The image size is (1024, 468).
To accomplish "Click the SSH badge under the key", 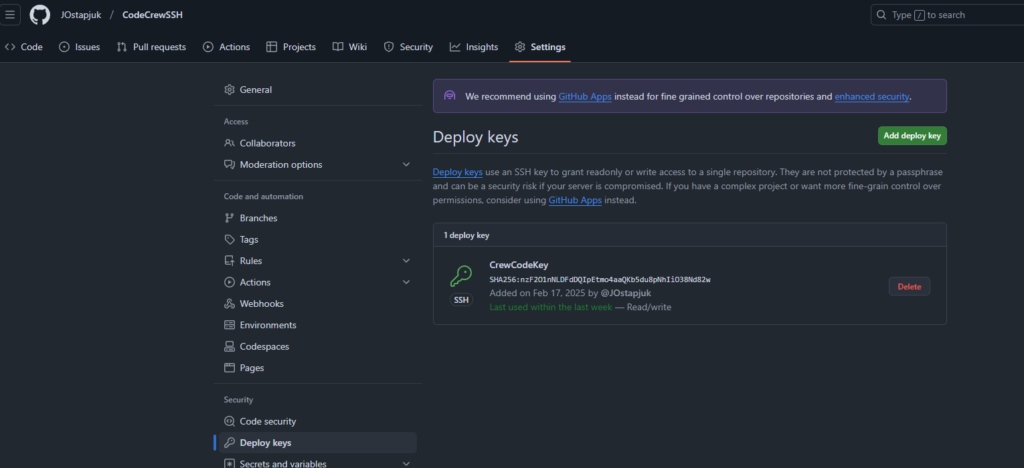I will 461,300.
